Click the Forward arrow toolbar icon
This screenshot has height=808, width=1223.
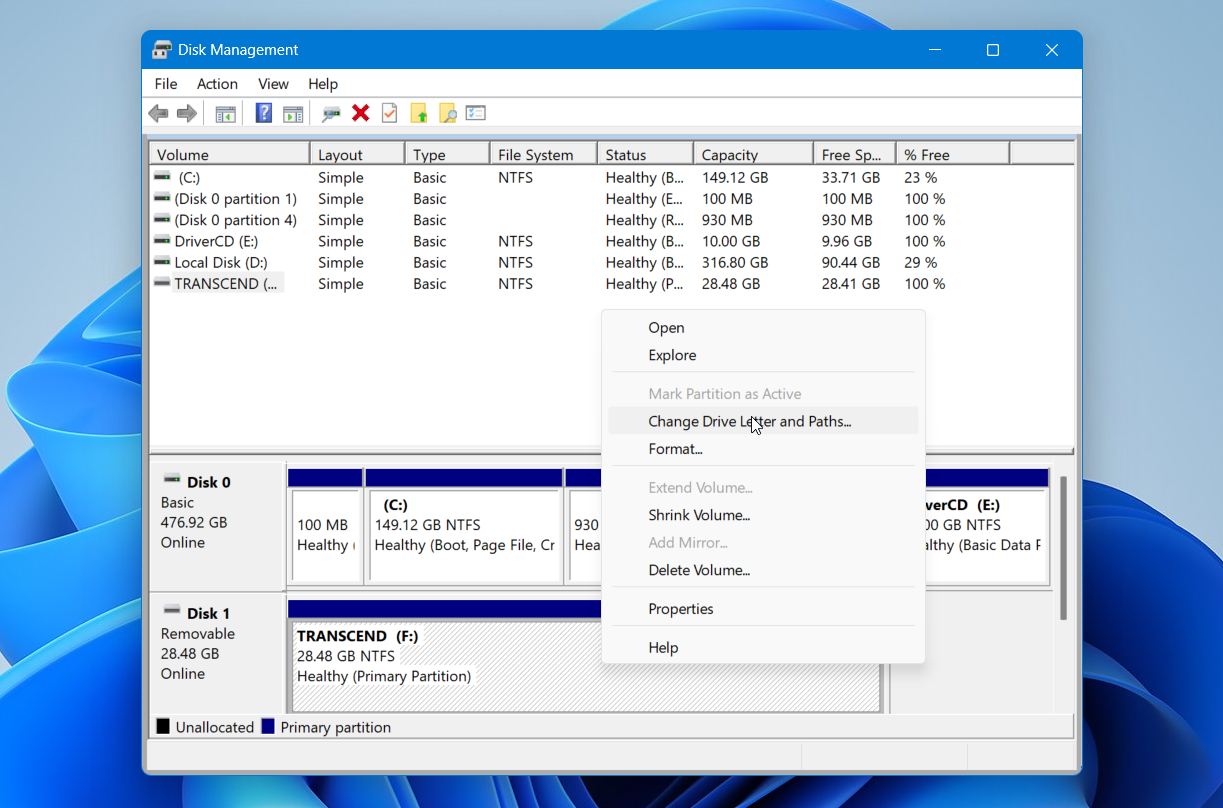[x=186, y=113]
